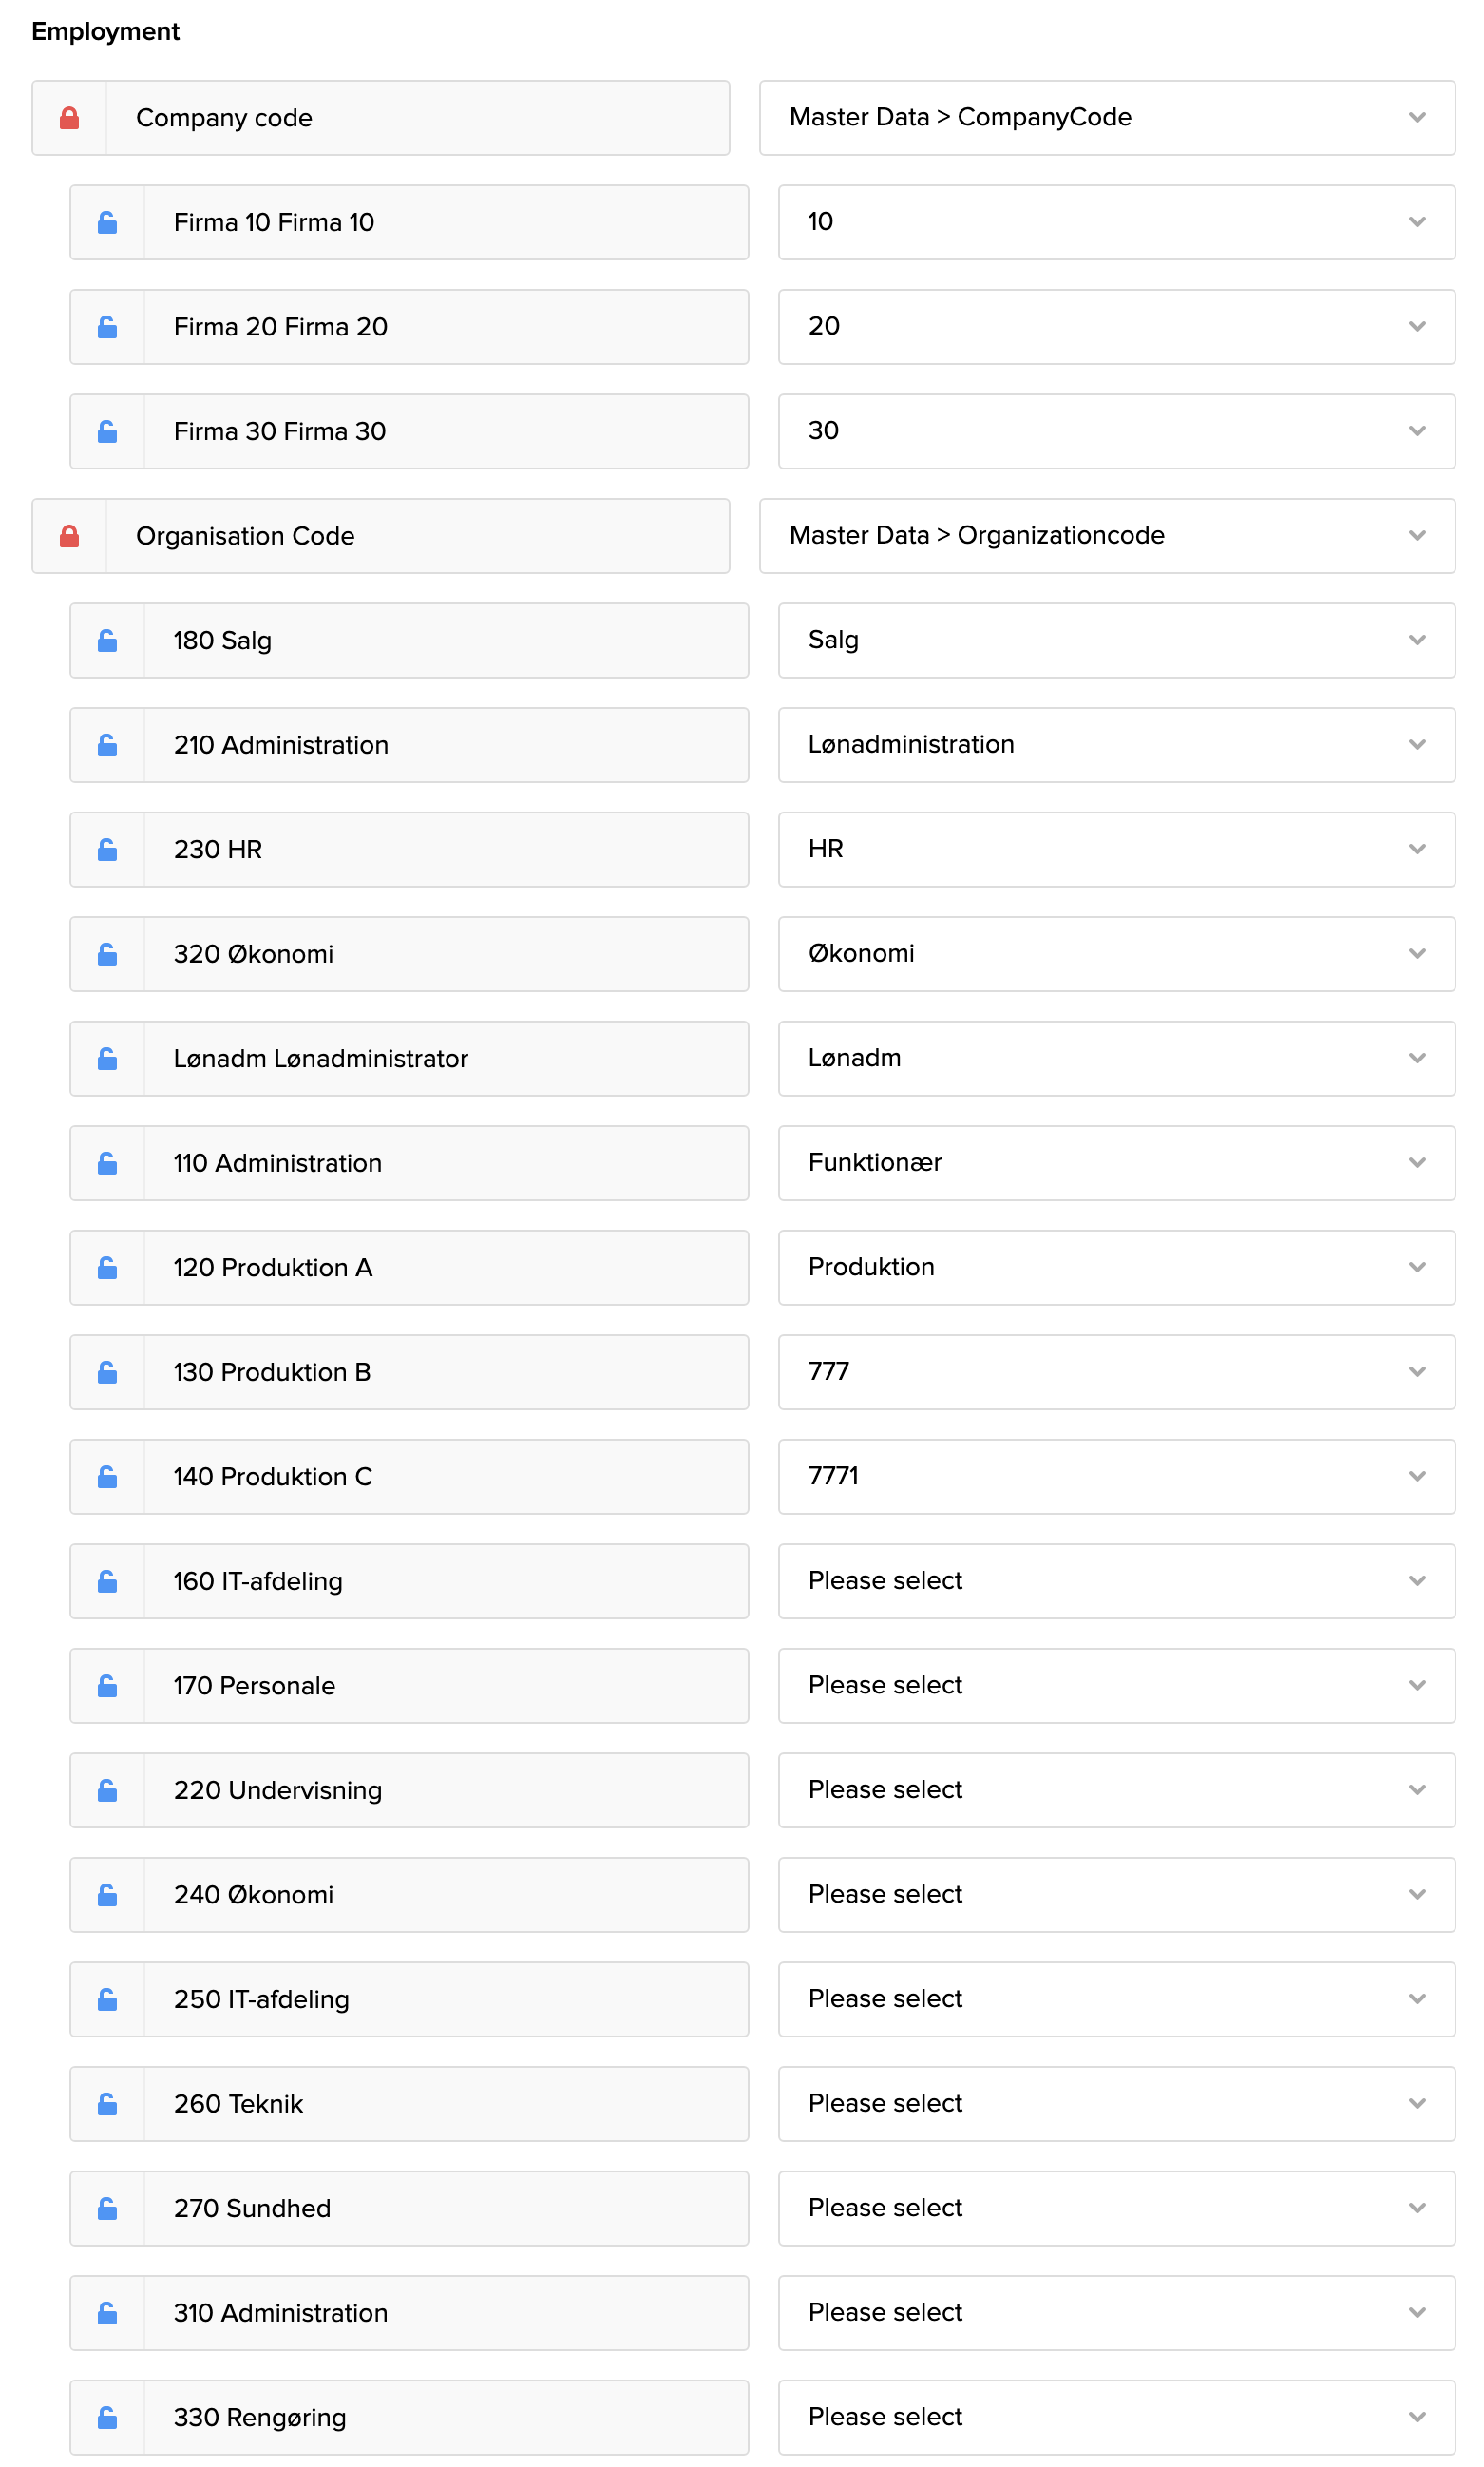1484x2467 pixels.
Task: Click the unlock icon beside 260 Teknik
Action: (107, 2103)
